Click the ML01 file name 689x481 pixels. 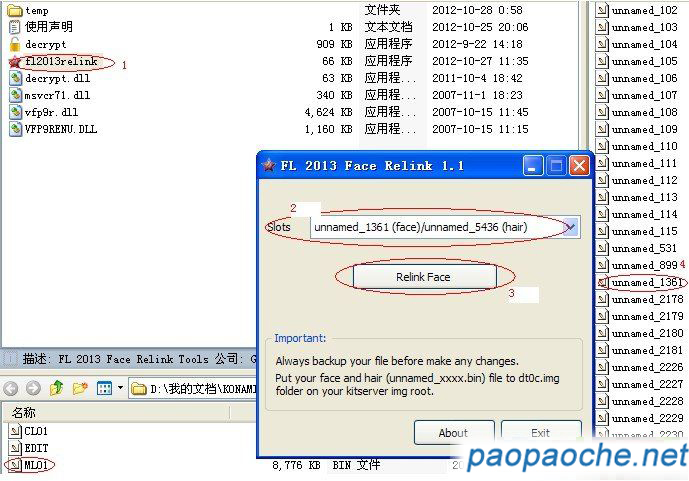(x=36, y=465)
